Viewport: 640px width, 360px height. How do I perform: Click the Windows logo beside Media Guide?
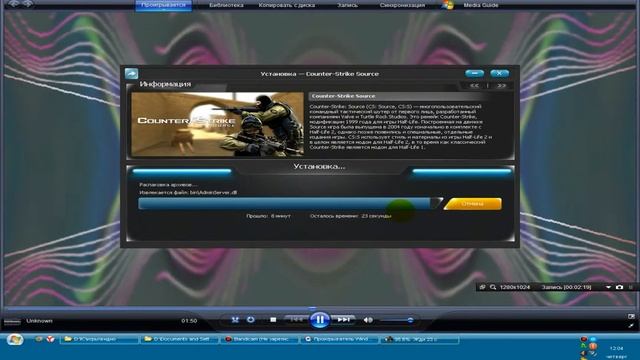(x=448, y=5)
